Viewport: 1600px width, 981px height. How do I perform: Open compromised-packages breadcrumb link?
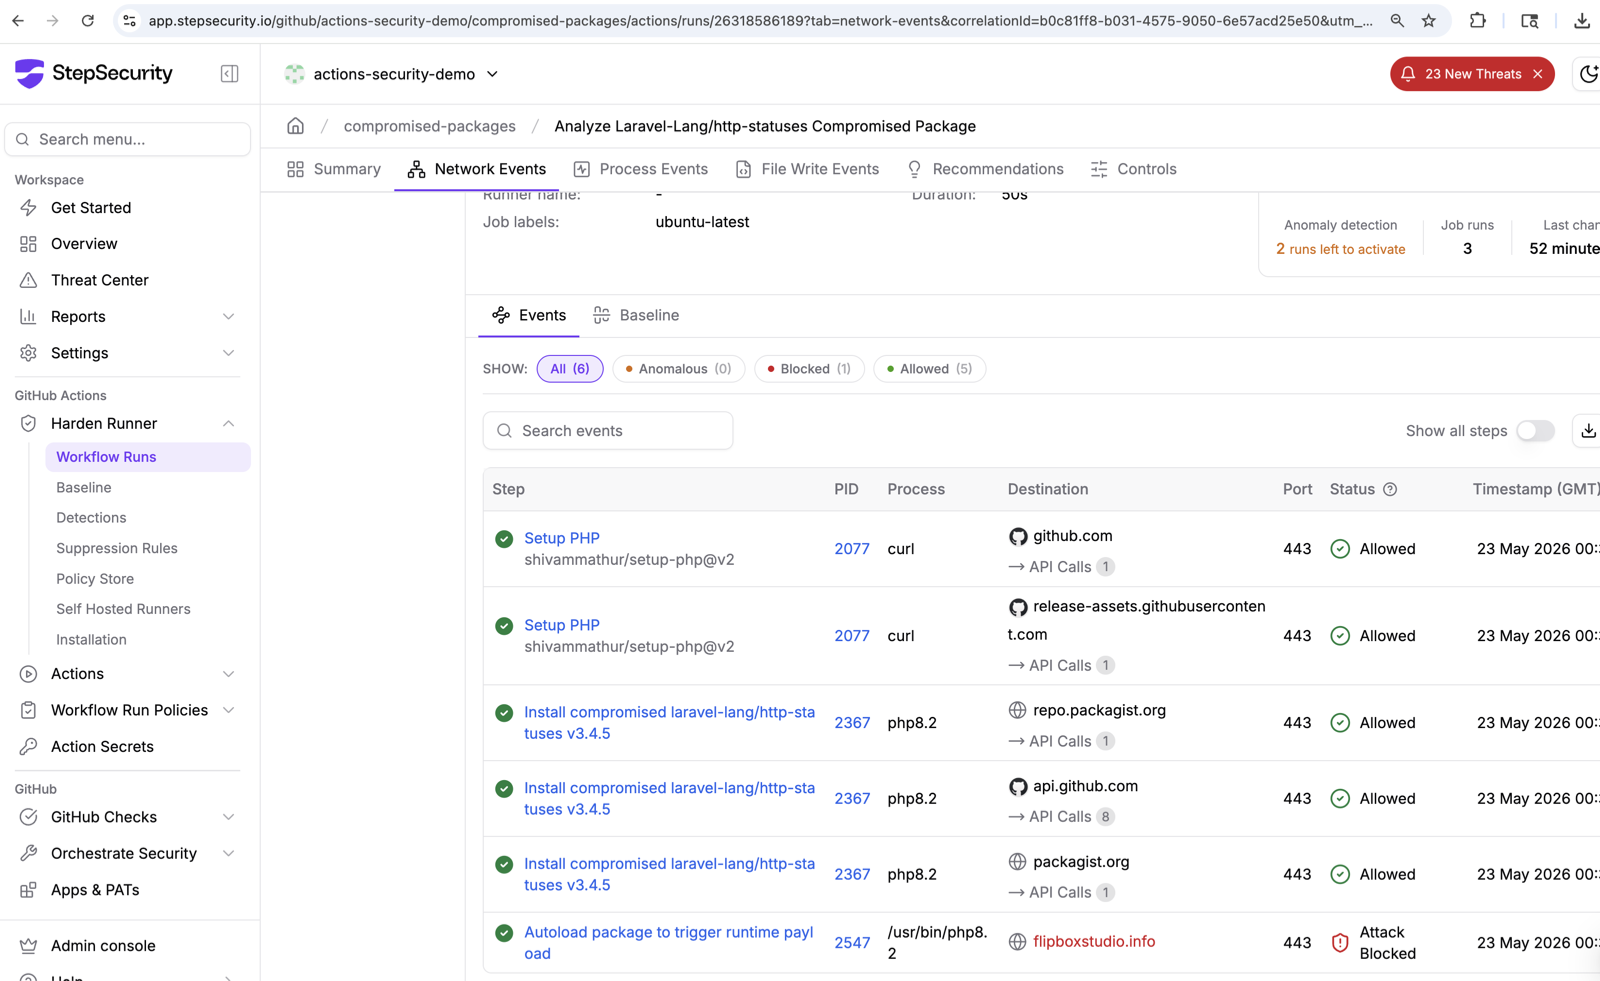(430, 126)
